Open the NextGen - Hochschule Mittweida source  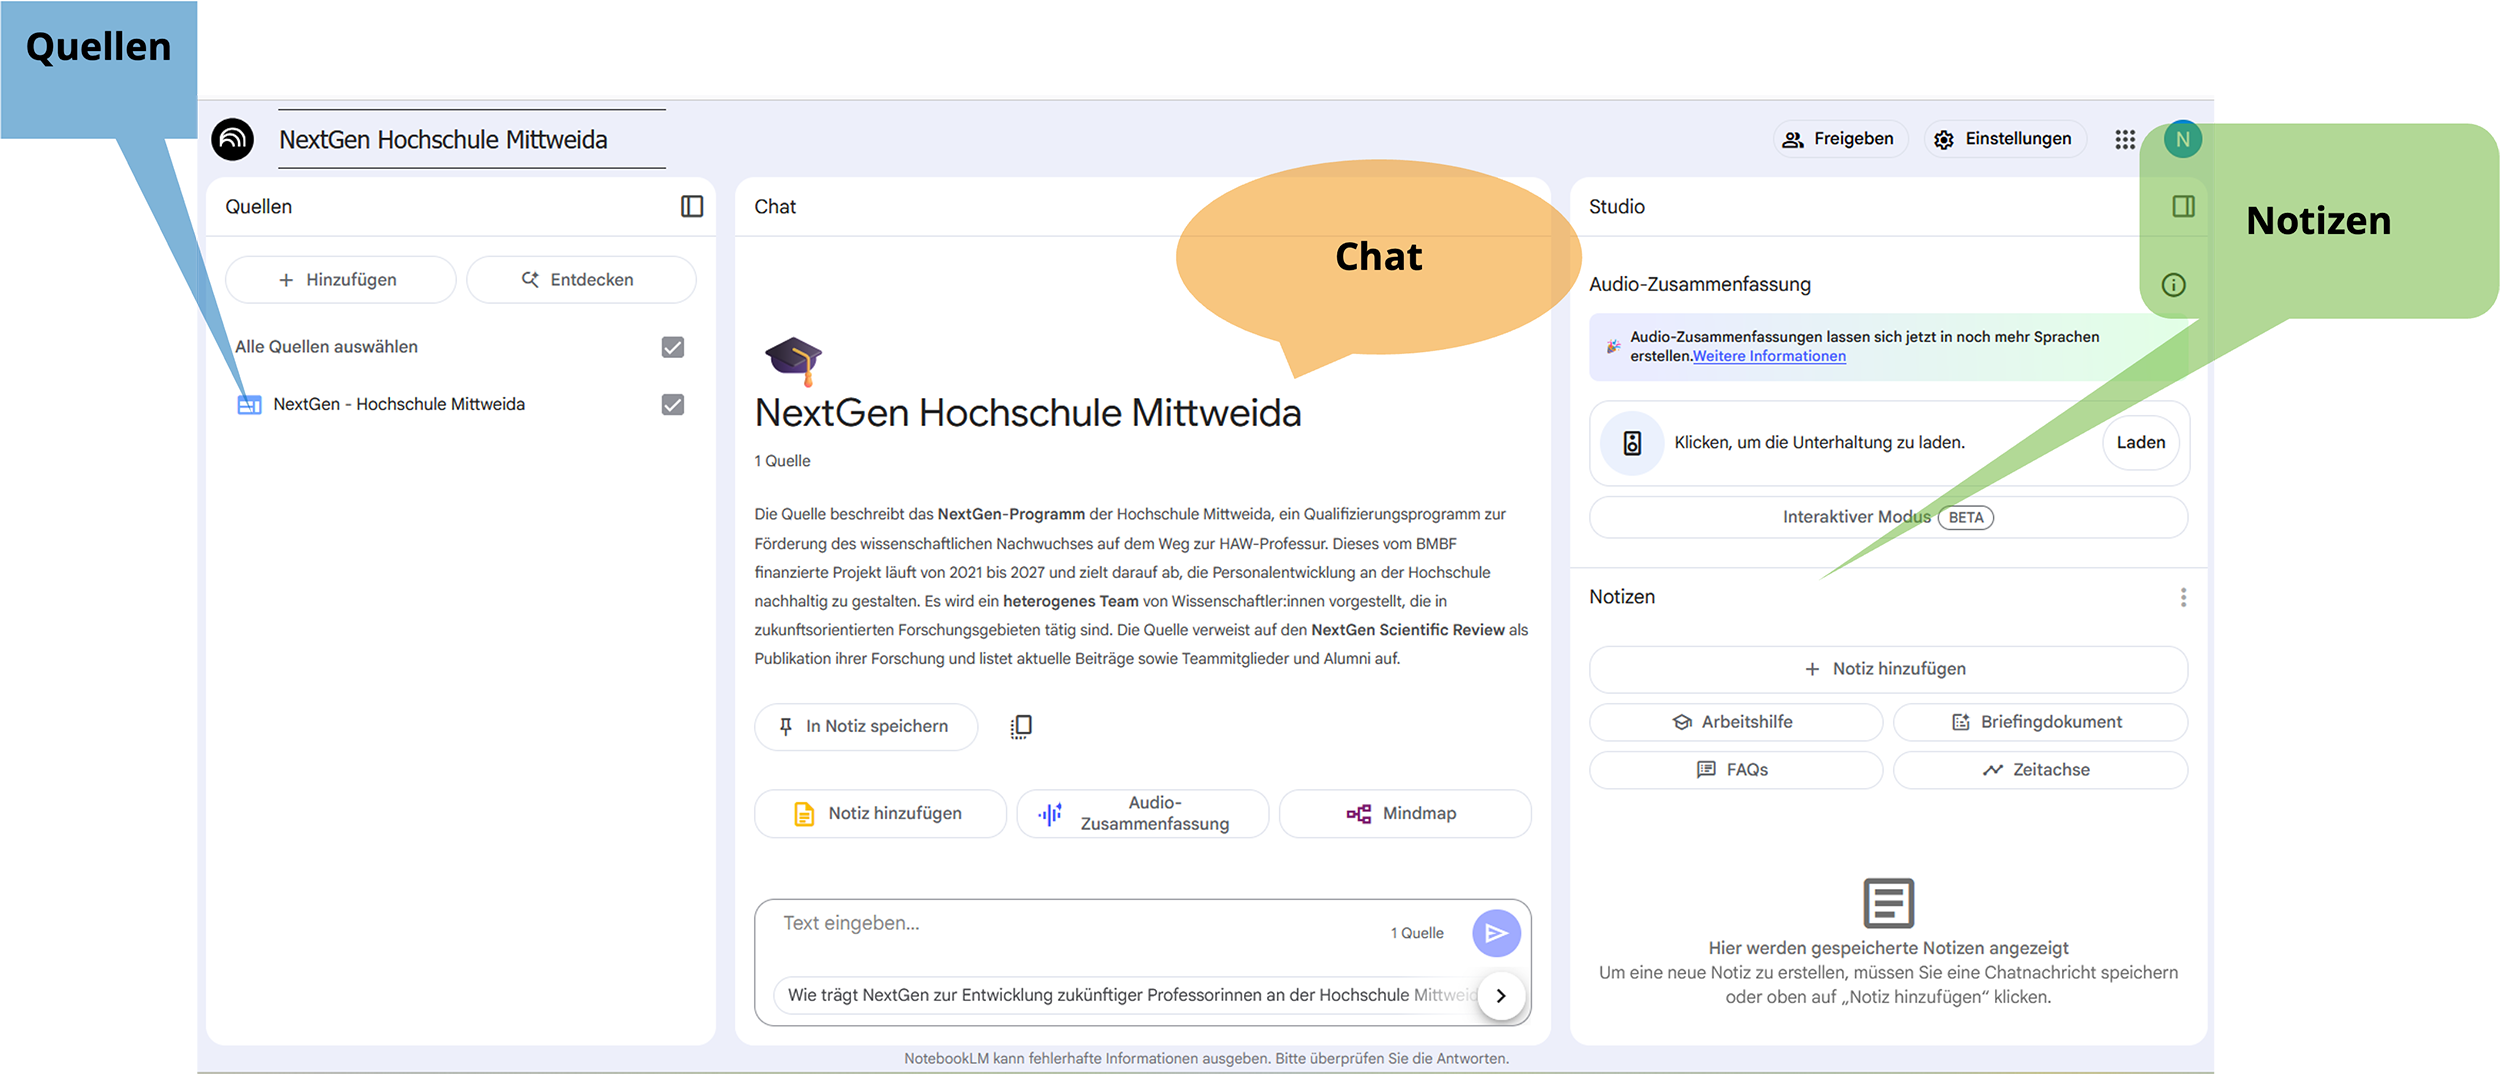click(399, 405)
